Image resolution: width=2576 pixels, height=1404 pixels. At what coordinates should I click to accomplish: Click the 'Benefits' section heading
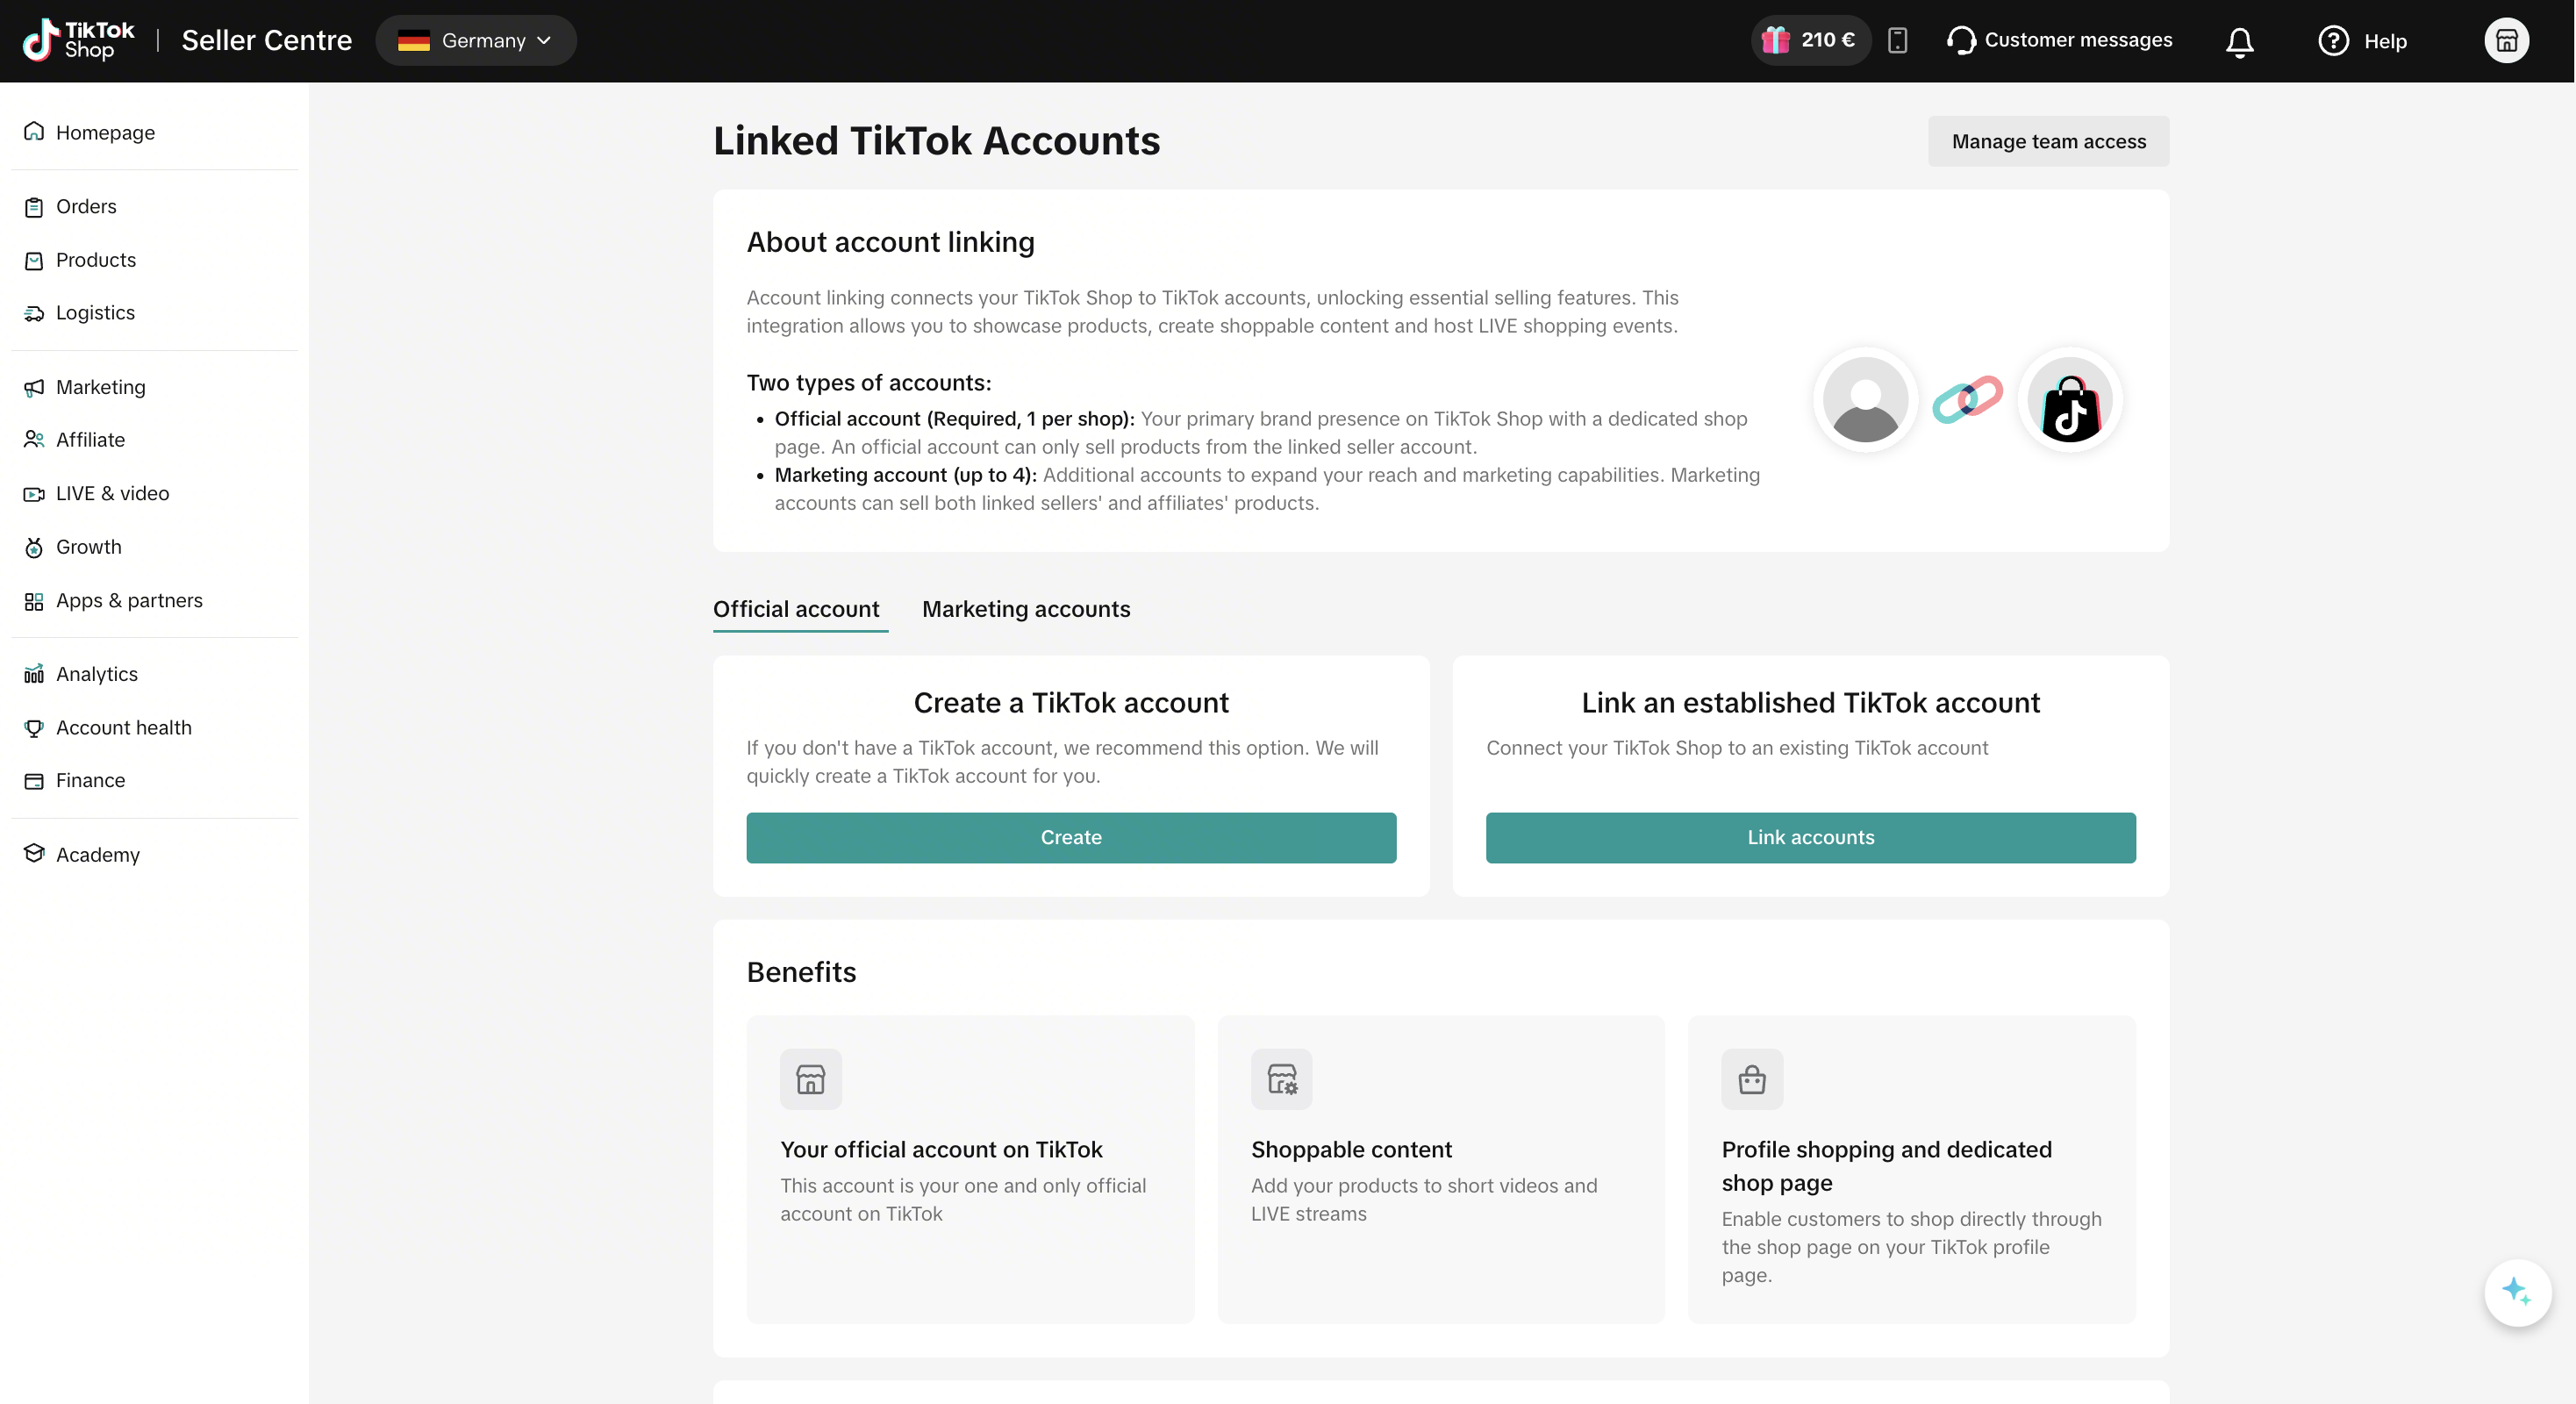coord(801,972)
